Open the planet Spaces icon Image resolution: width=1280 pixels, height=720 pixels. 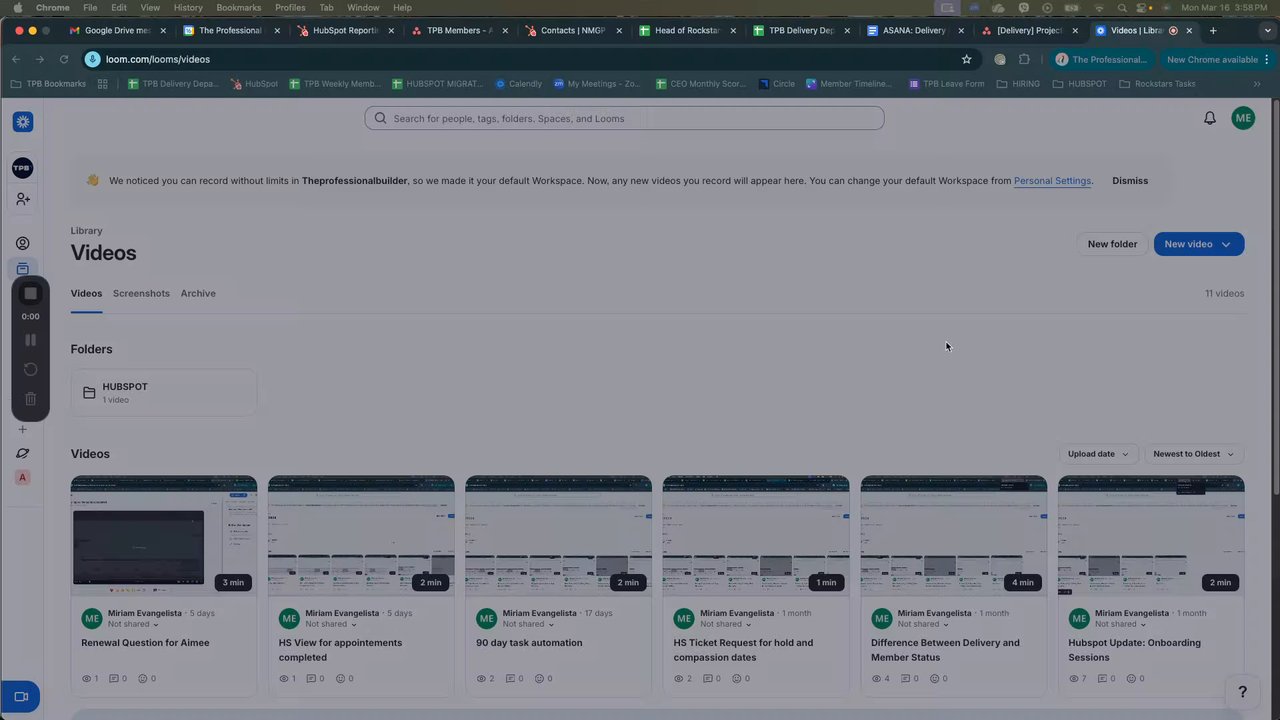22,454
